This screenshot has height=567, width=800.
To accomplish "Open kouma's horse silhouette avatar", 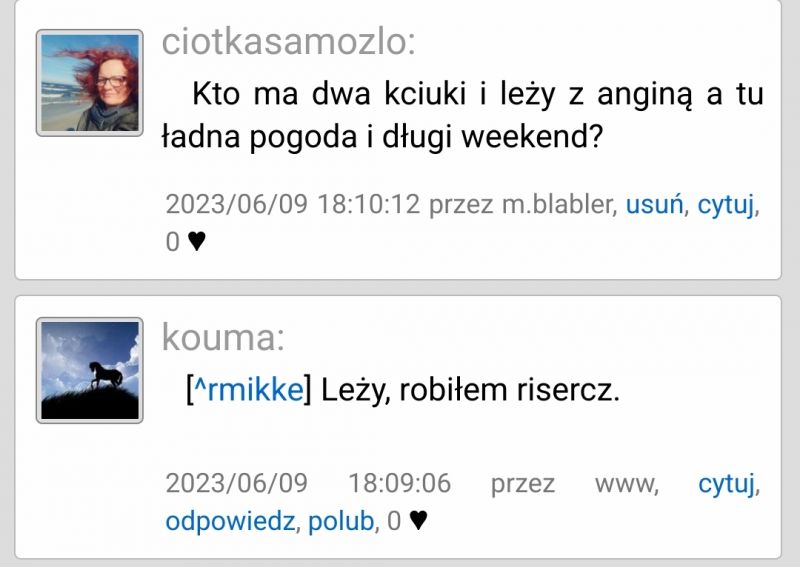I will coord(90,371).
